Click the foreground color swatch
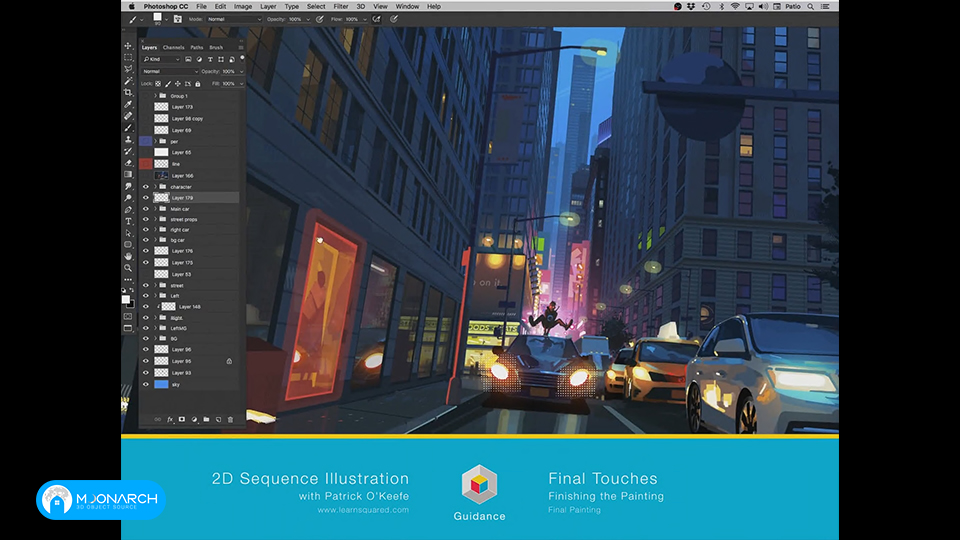Image resolution: width=960 pixels, height=540 pixels. click(126, 299)
